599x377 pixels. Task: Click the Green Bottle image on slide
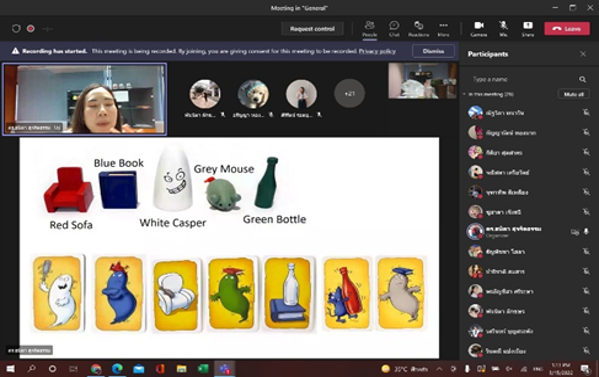(x=266, y=183)
